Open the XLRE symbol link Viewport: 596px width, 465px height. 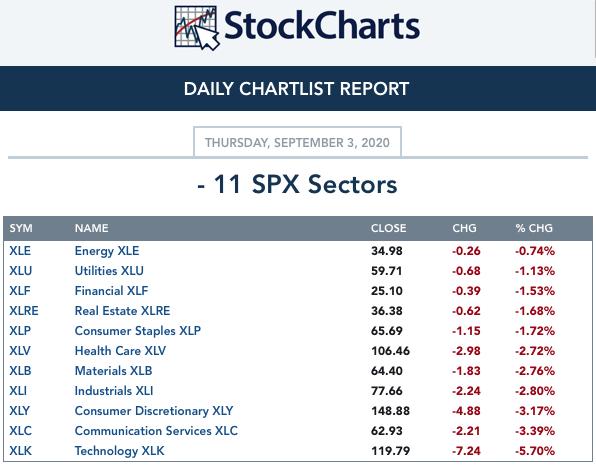24,311
